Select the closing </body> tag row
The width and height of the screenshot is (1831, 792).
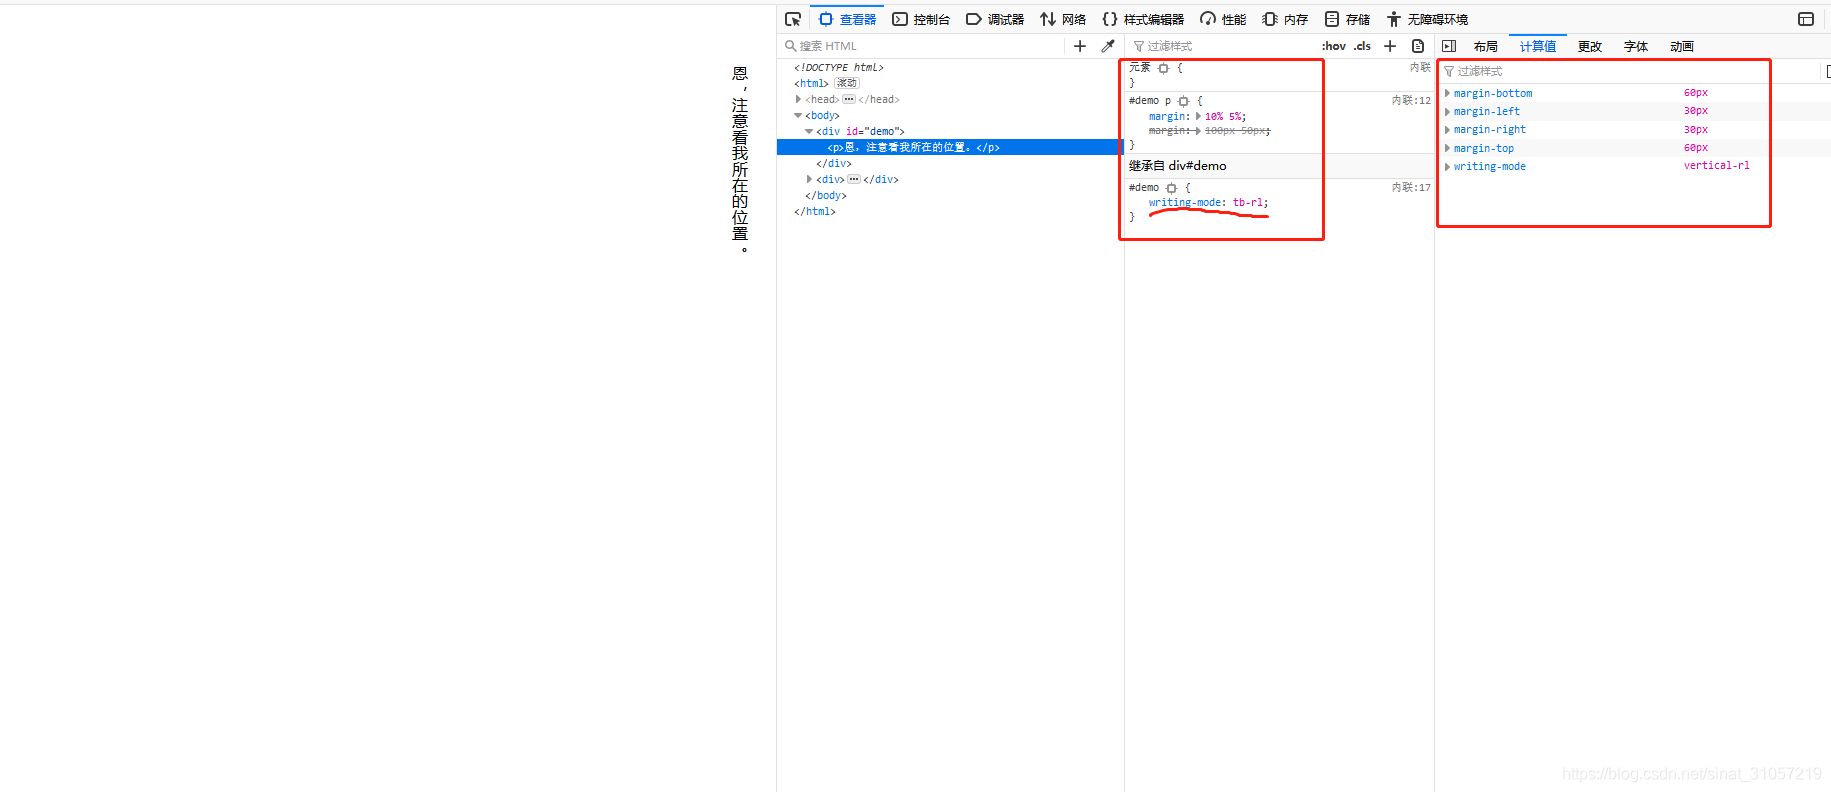click(826, 195)
